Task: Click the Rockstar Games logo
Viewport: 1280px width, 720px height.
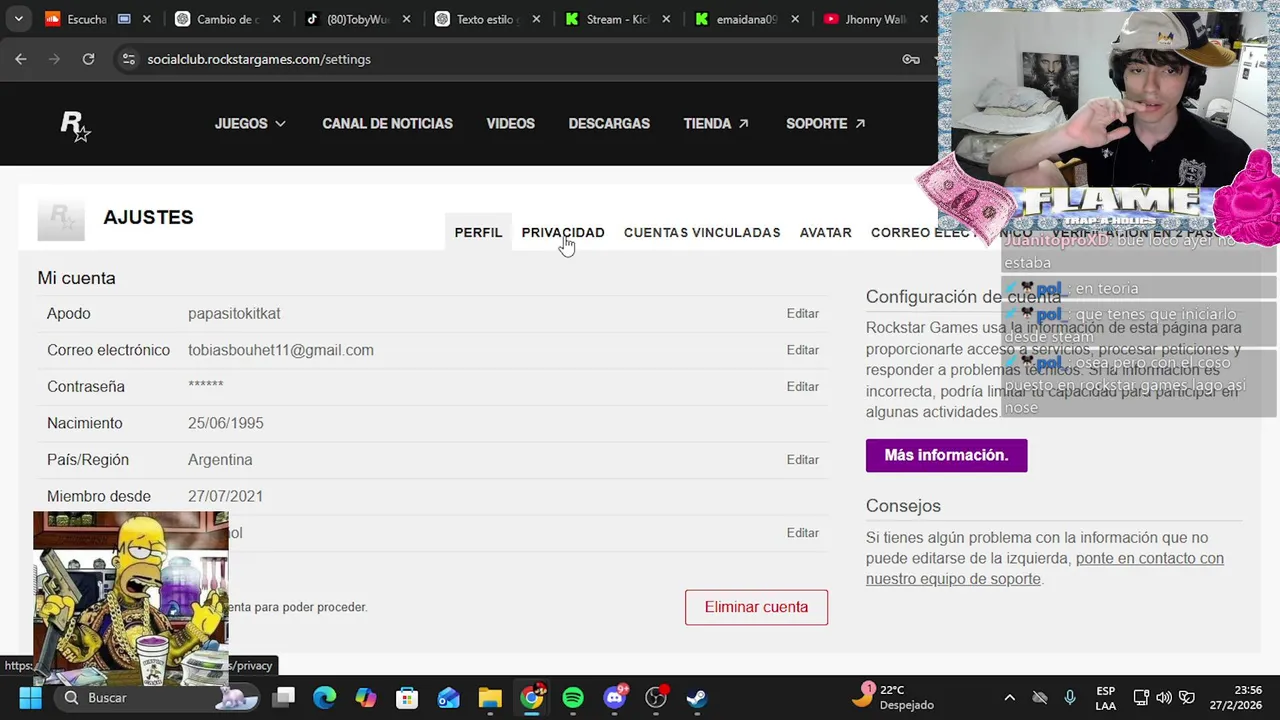Action: coord(75,125)
